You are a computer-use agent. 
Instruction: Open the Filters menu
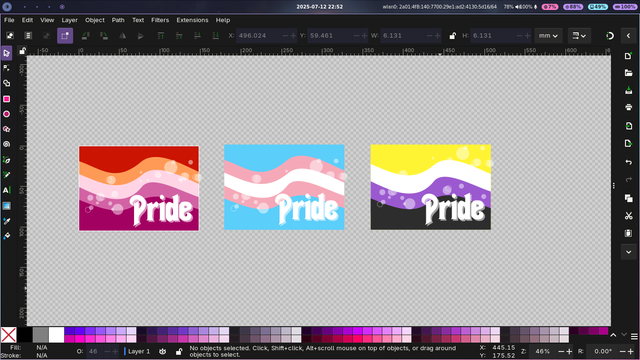click(x=160, y=20)
